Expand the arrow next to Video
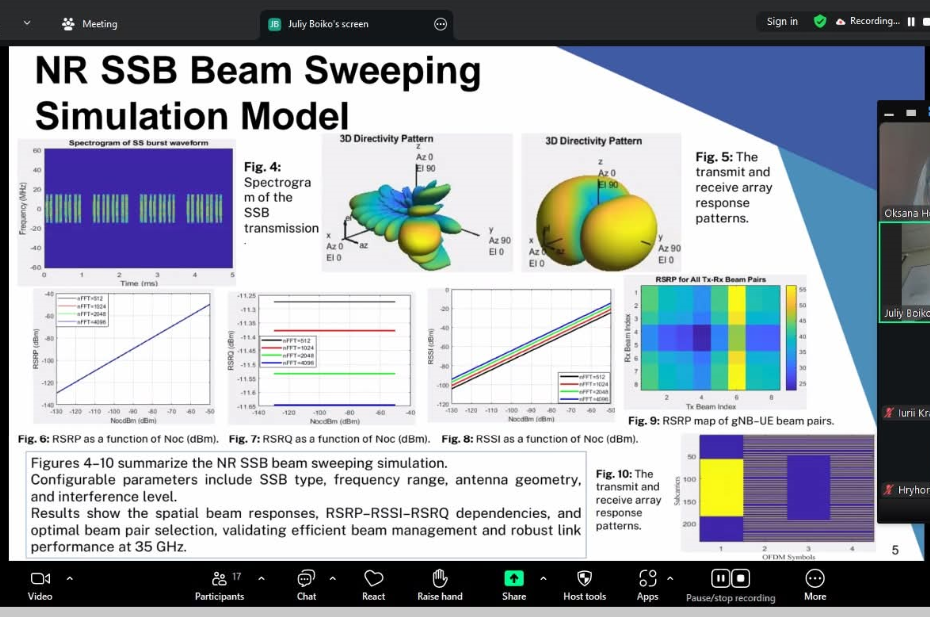 pos(69,578)
